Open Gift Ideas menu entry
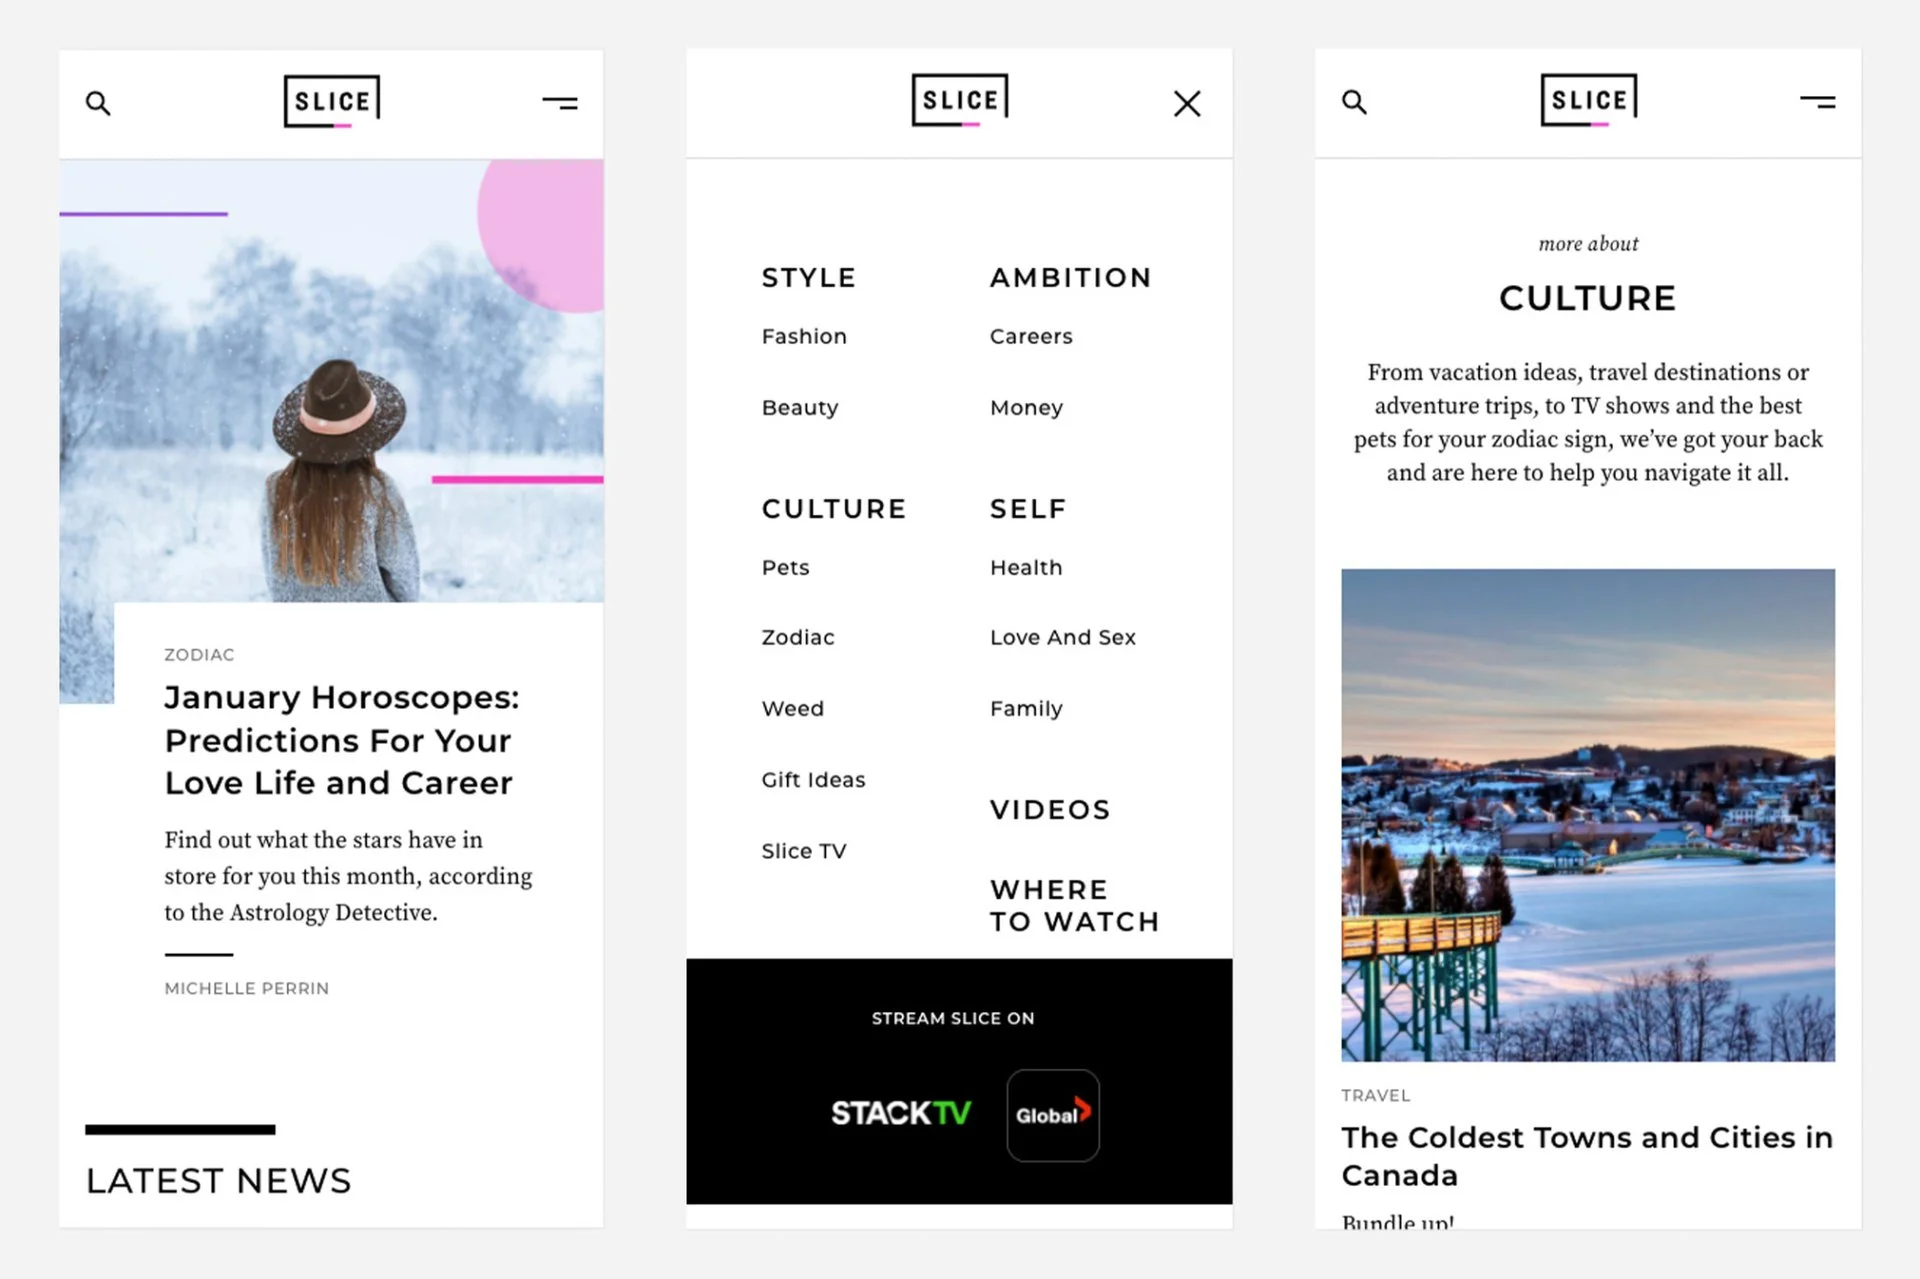1920x1279 pixels. pos(813,780)
